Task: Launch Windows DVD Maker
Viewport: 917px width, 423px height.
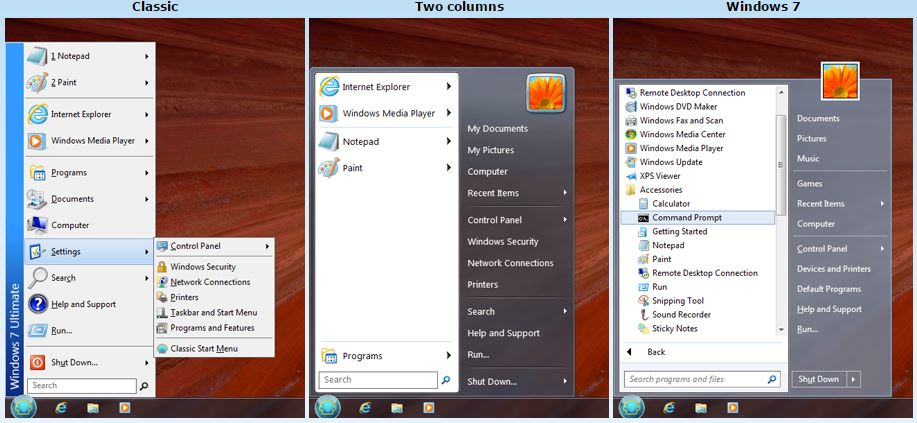Action: [678, 107]
